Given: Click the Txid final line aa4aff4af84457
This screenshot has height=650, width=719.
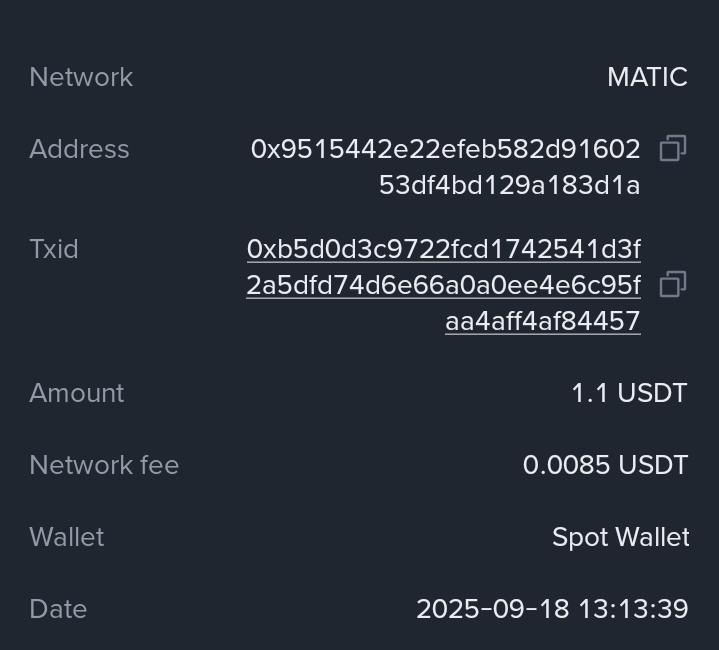Looking at the screenshot, I should [542, 321].
